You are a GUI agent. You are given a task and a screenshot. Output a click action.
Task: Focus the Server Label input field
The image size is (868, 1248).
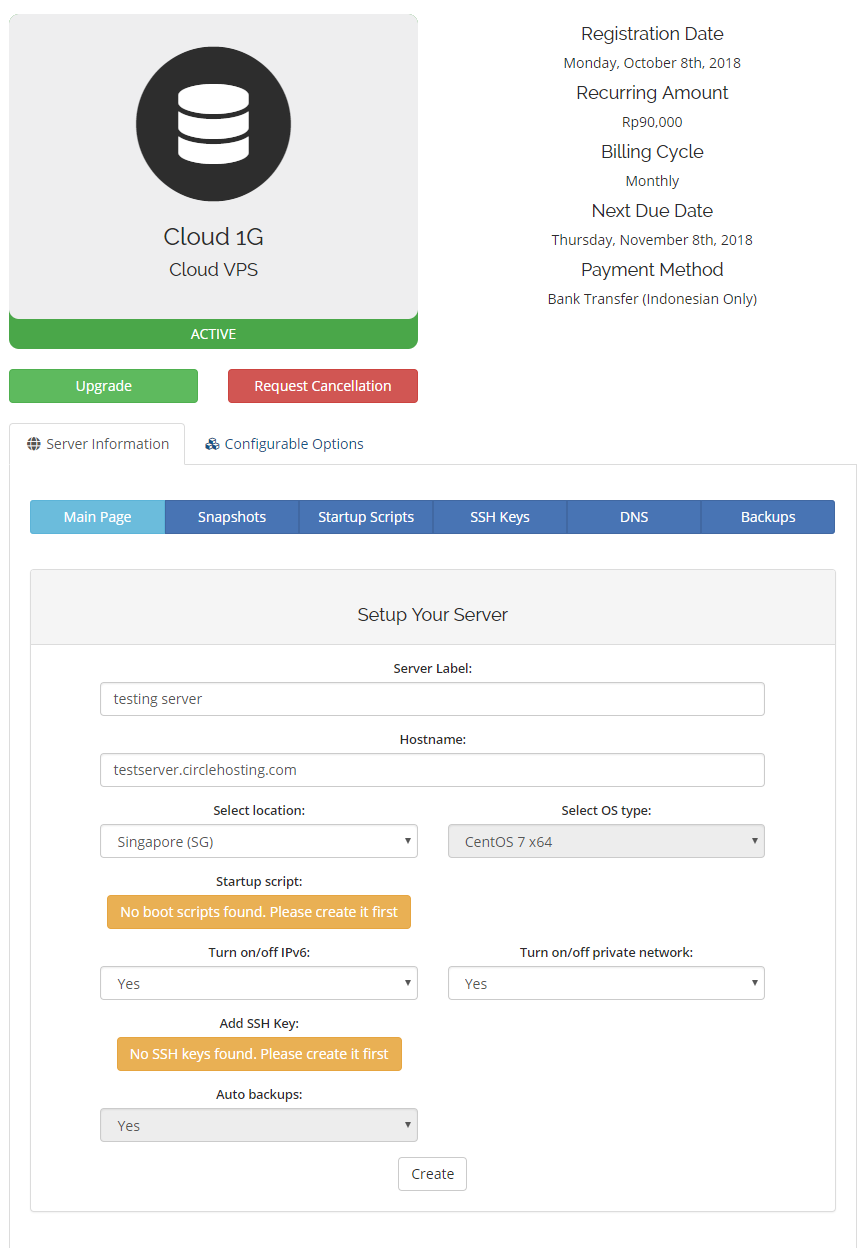(432, 699)
